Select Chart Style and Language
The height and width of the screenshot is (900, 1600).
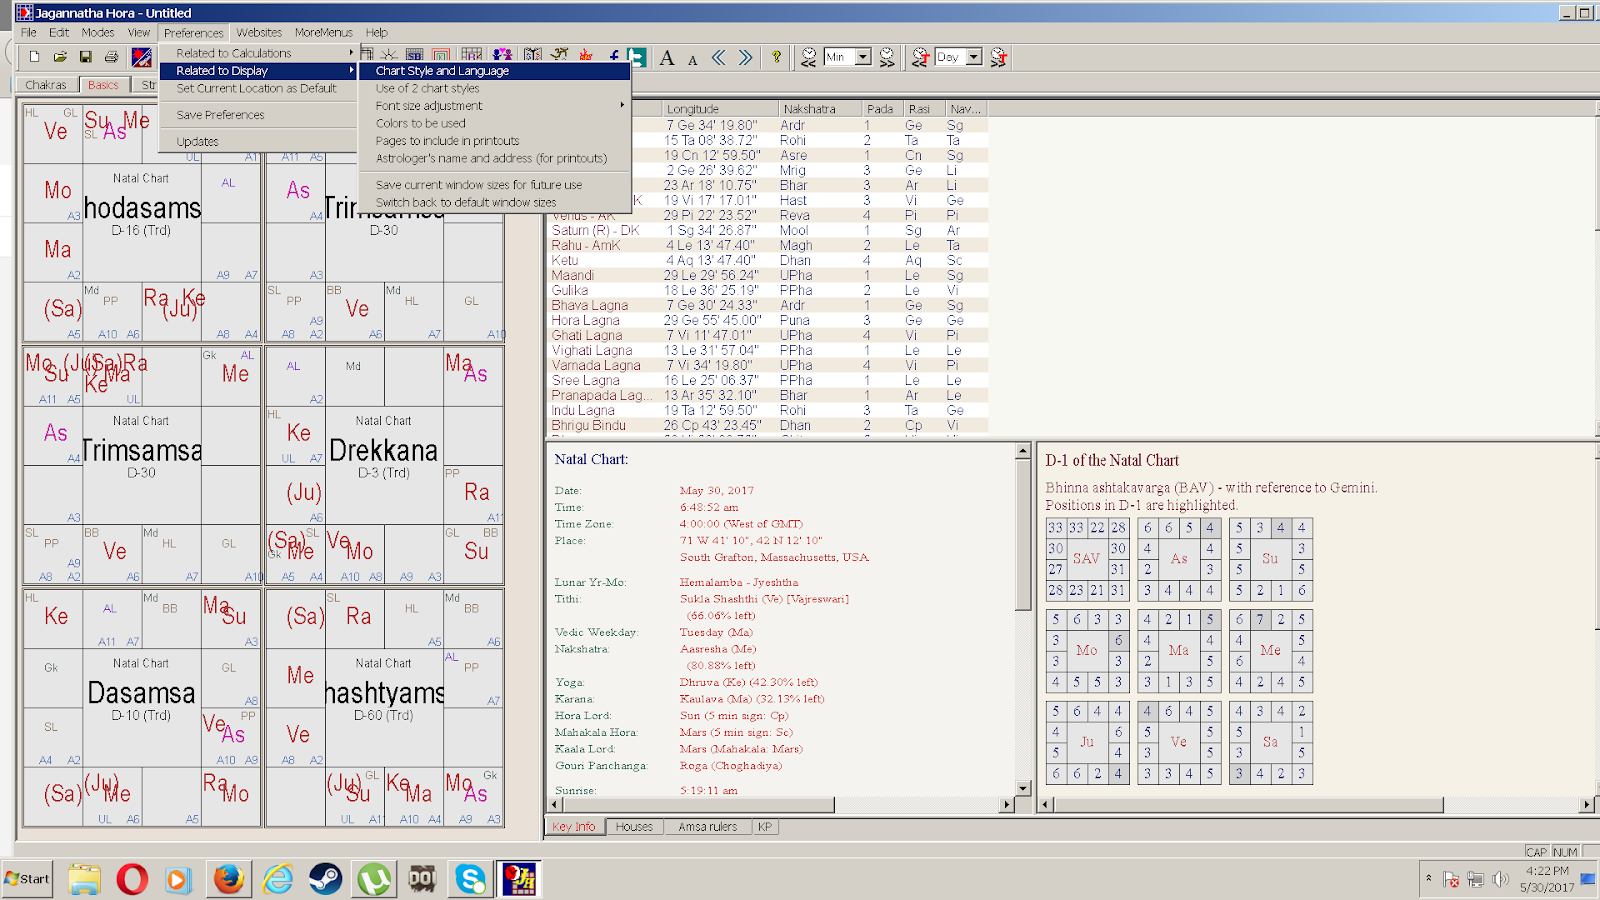click(x=494, y=71)
